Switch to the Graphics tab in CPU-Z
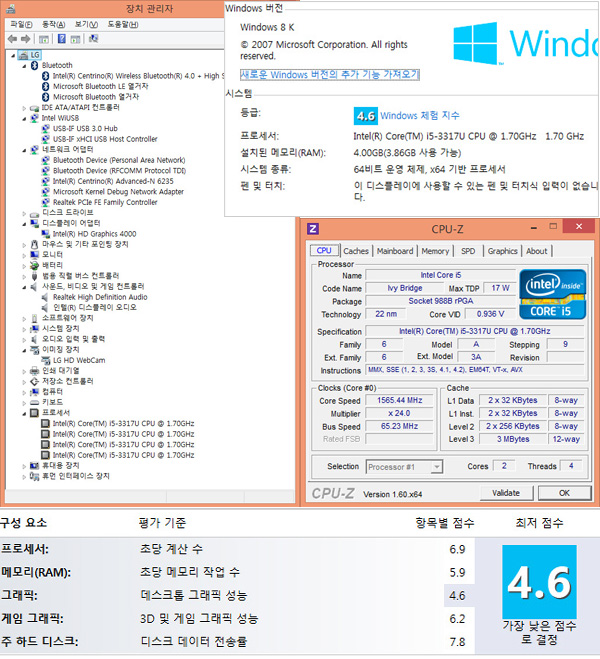This screenshot has height=659, width=600. pos(503,251)
